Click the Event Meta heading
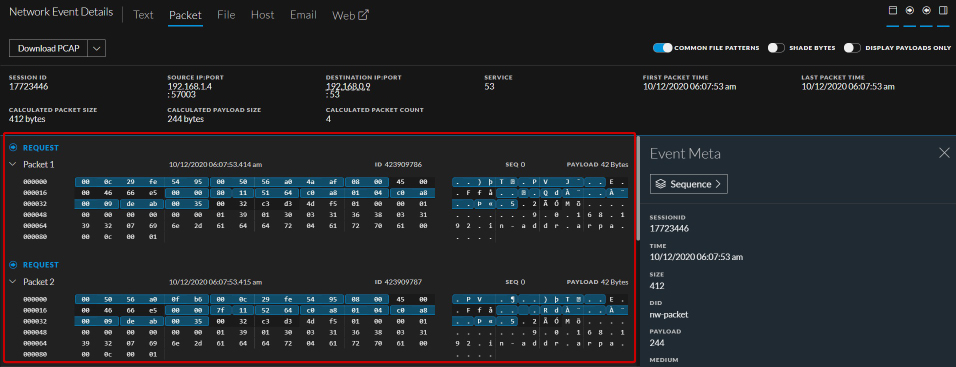 click(x=685, y=154)
